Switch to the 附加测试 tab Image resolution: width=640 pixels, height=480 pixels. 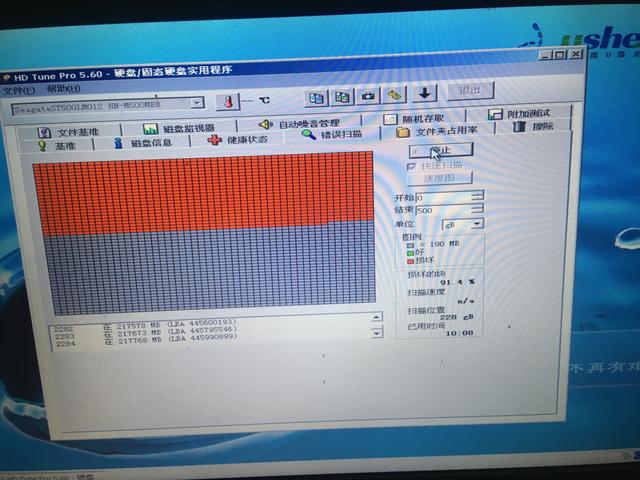tap(519, 114)
